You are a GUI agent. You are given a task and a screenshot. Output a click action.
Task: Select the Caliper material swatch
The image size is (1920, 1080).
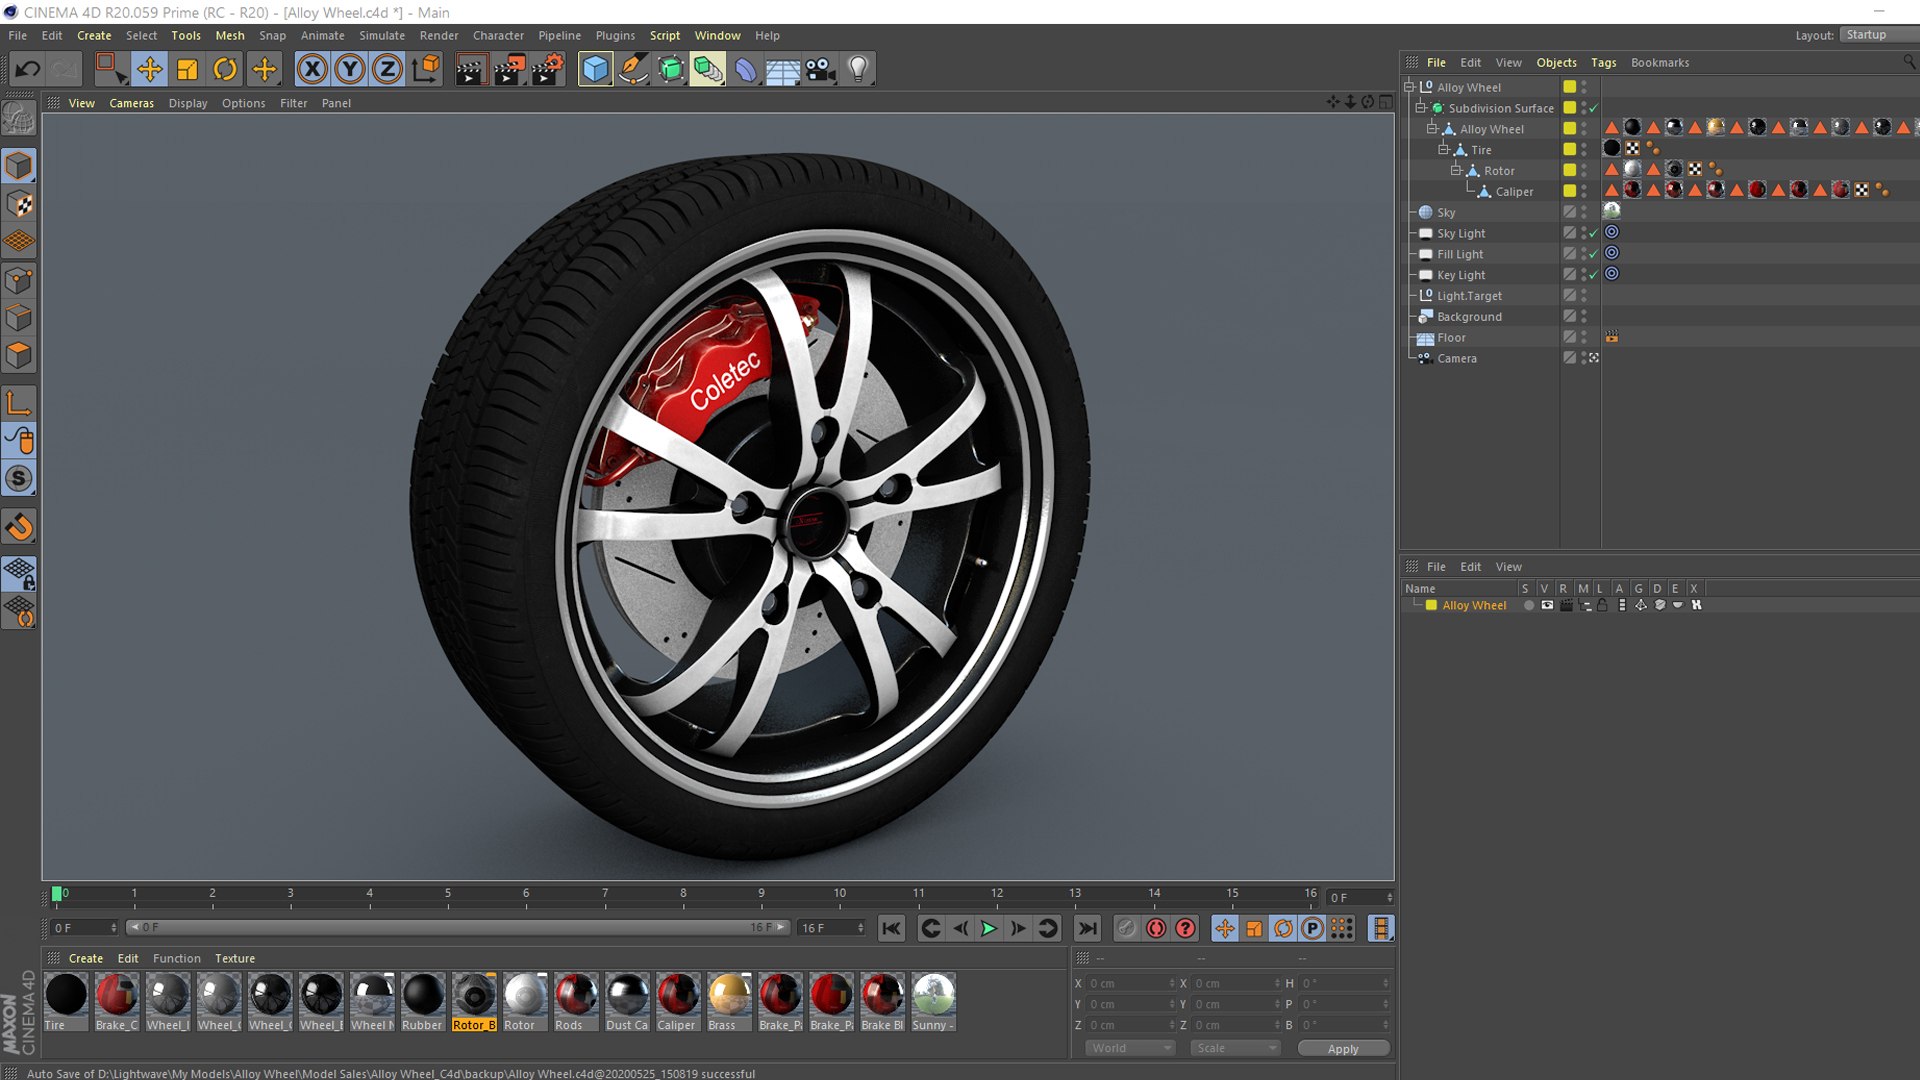(x=677, y=1002)
